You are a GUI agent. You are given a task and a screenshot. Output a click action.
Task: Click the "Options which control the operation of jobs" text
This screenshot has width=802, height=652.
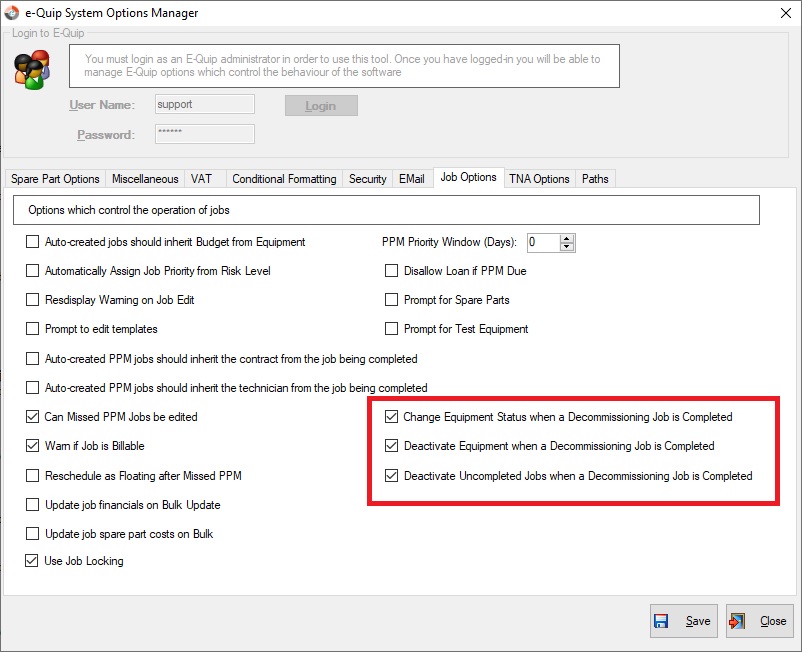tap(129, 210)
